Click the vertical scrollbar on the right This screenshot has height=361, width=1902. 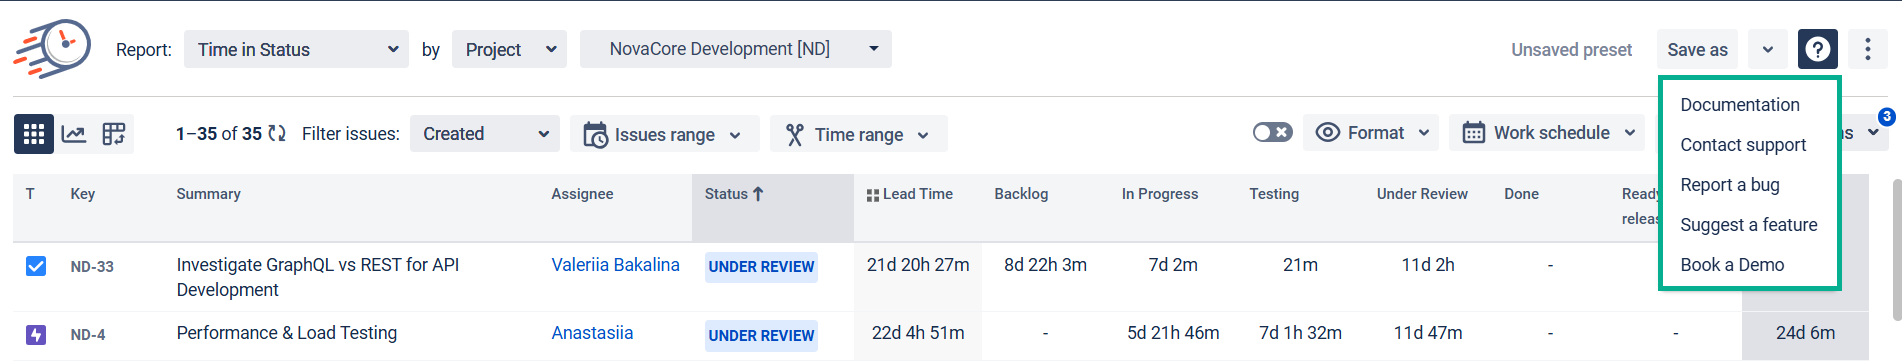(1896, 250)
